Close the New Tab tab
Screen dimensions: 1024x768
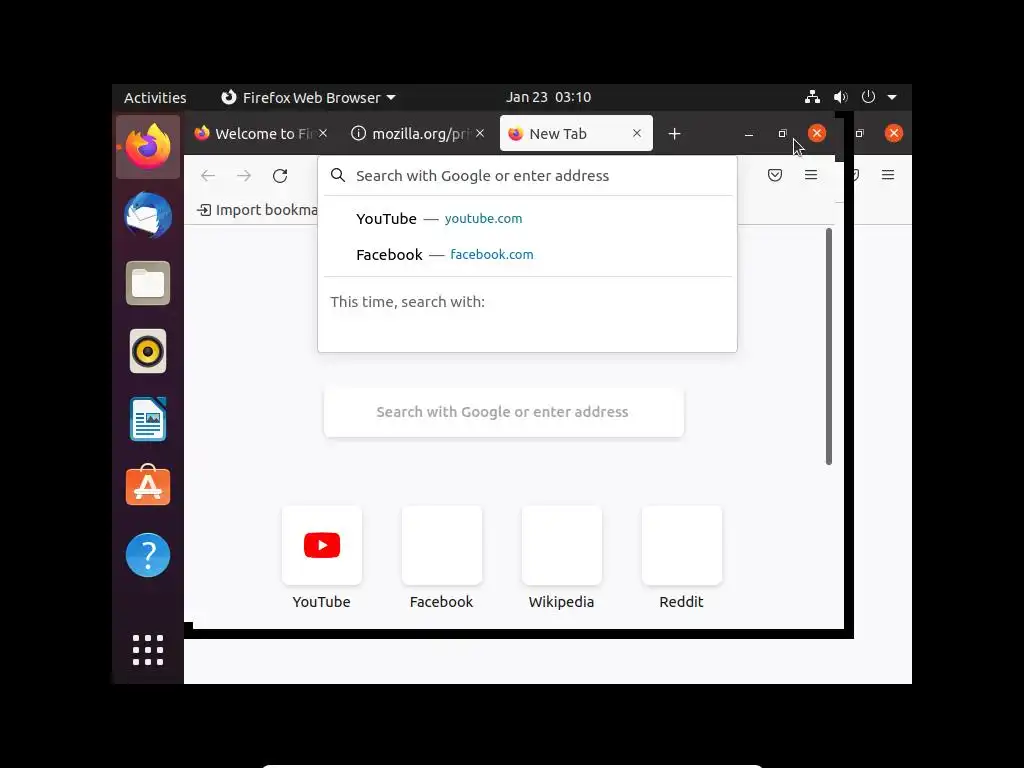pyautogui.click(x=637, y=133)
